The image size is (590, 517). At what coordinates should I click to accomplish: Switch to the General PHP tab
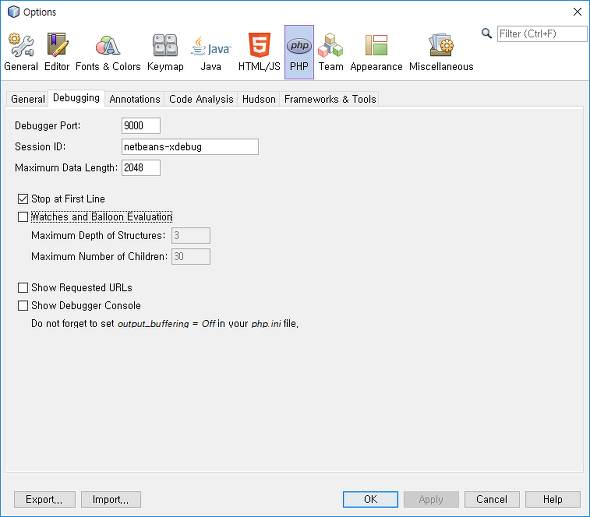[x=28, y=99]
